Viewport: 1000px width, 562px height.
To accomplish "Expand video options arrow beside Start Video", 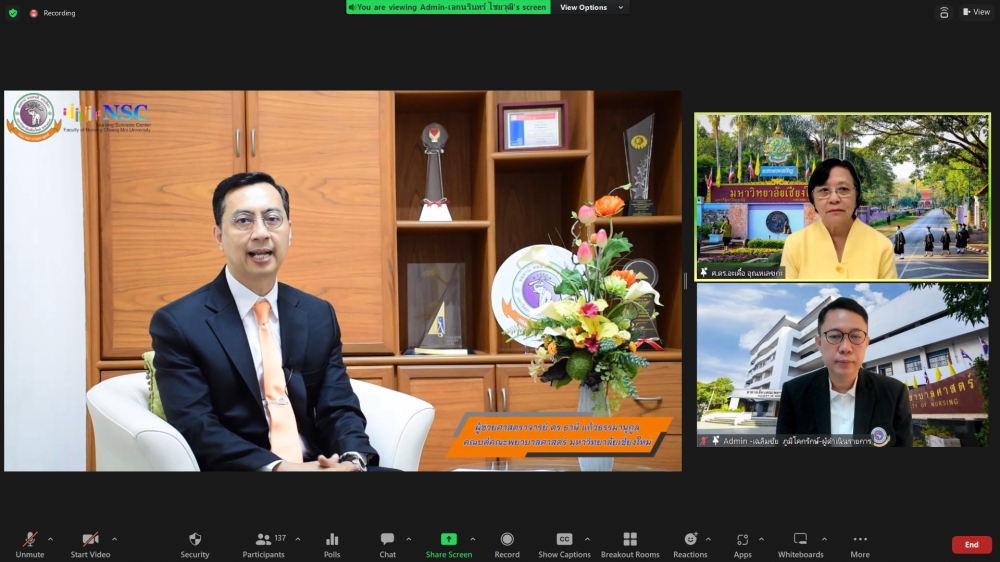I will point(114,539).
